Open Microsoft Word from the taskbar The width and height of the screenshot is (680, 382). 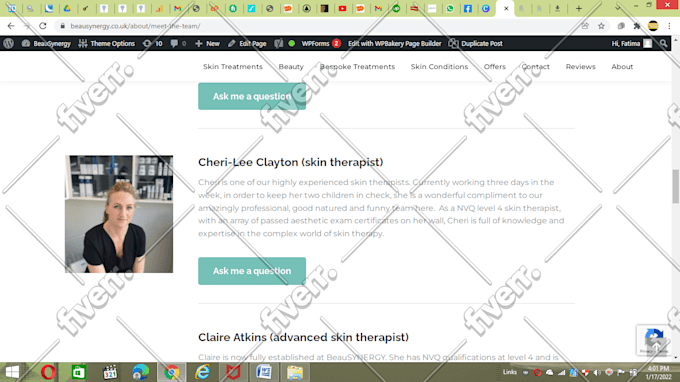[x=264, y=372]
